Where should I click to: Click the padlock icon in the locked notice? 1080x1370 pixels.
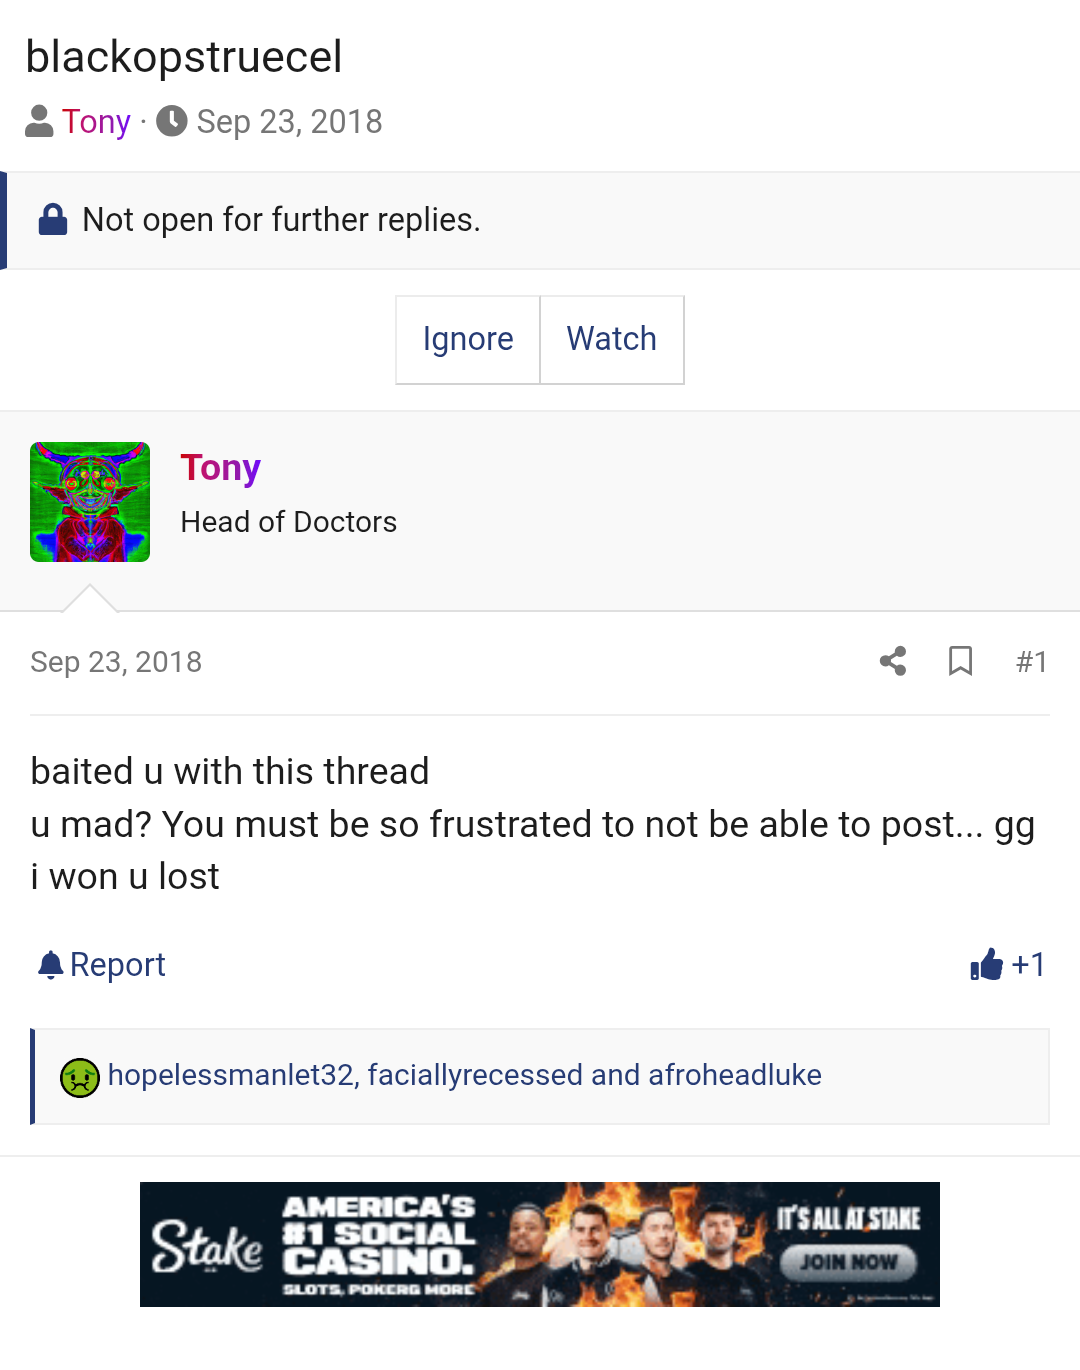pos(53,219)
